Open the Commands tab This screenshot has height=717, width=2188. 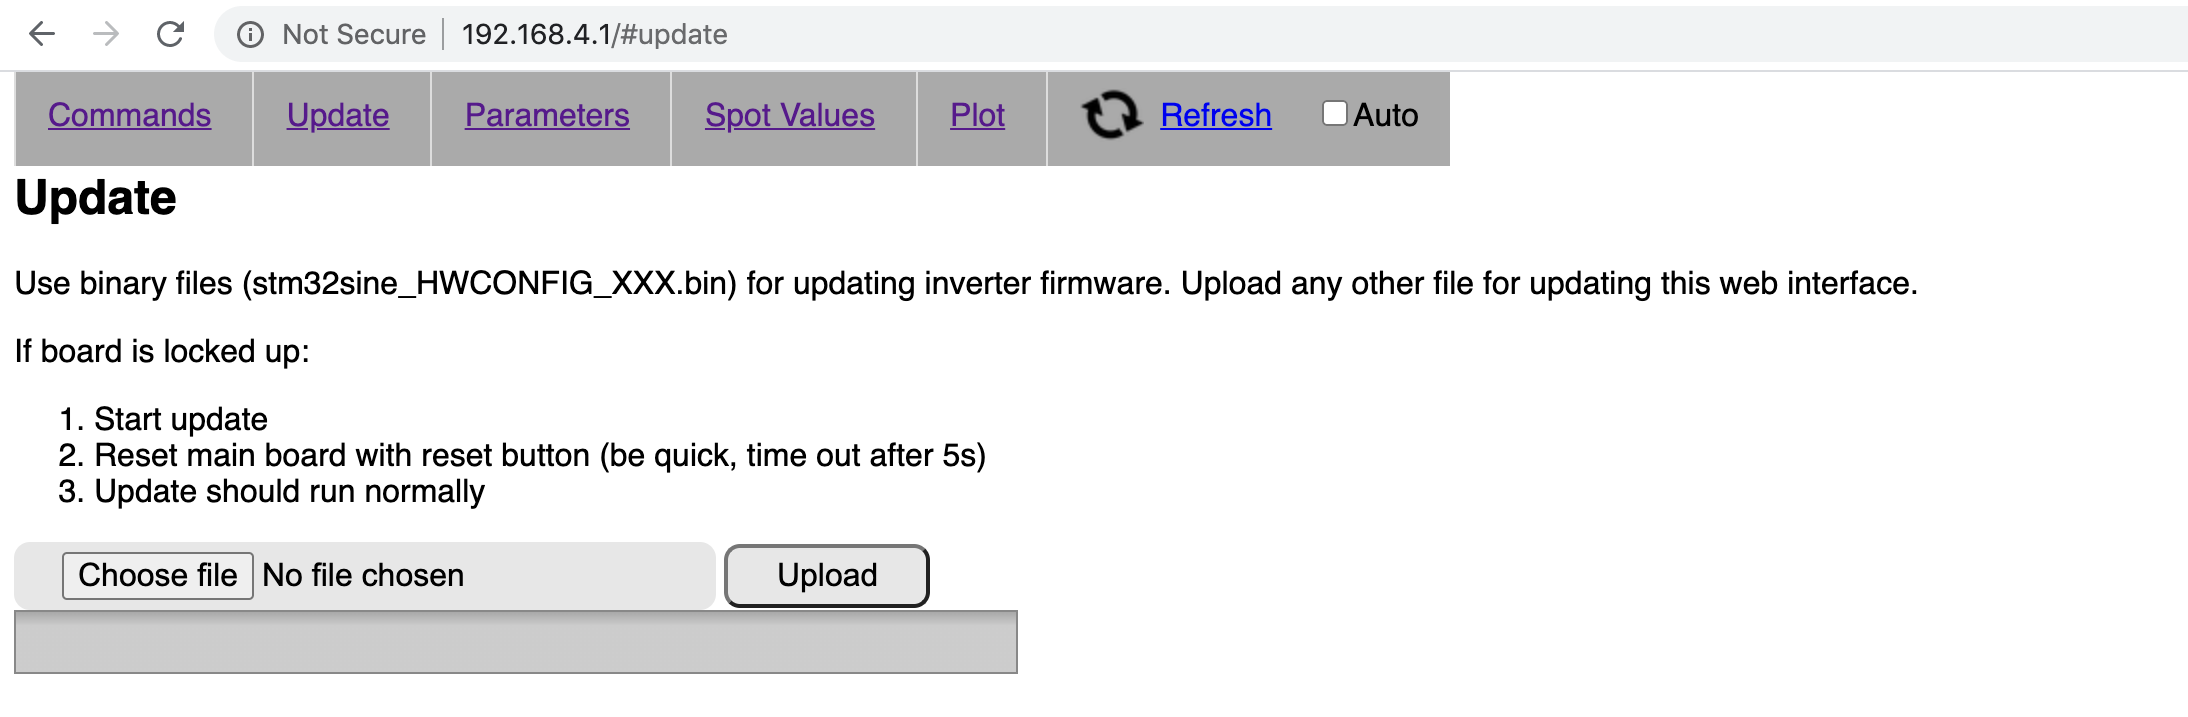point(130,115)
